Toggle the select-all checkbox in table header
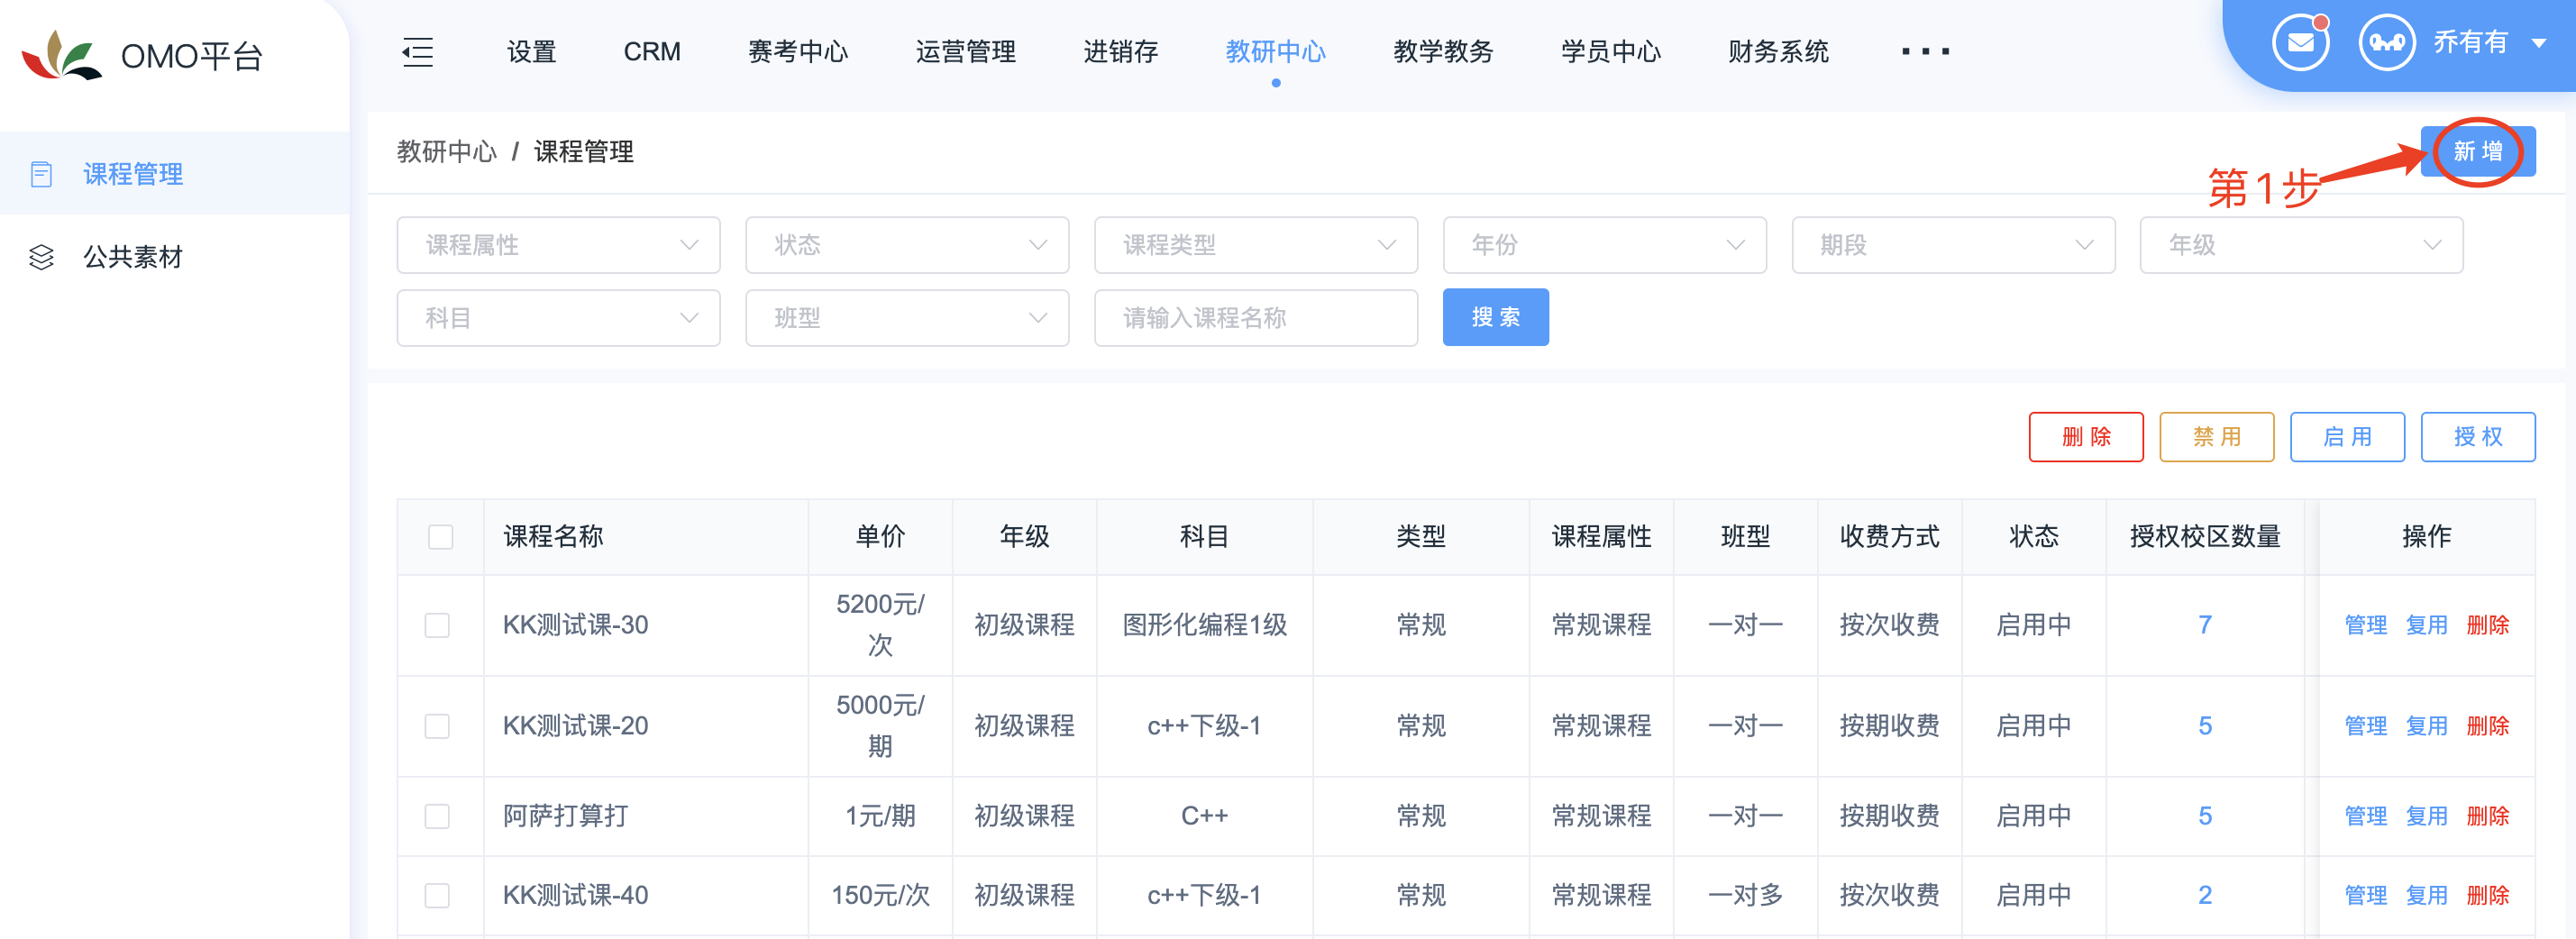Image resolution: width=2576 pixels, height=939 pixels. (x=440, y=537)
